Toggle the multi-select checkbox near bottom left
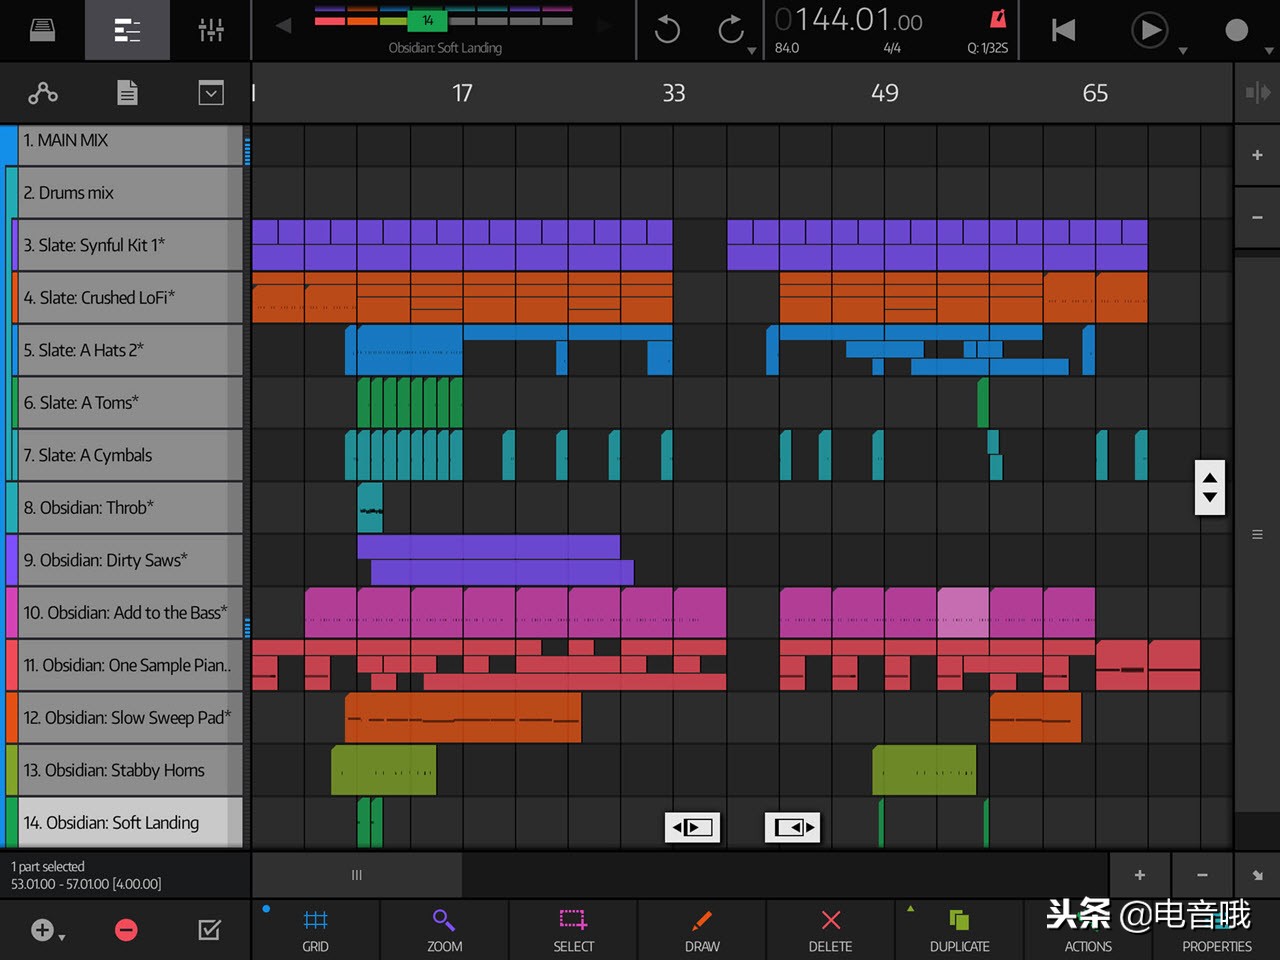The image size is (1280, 960). (x=208, y=929)
